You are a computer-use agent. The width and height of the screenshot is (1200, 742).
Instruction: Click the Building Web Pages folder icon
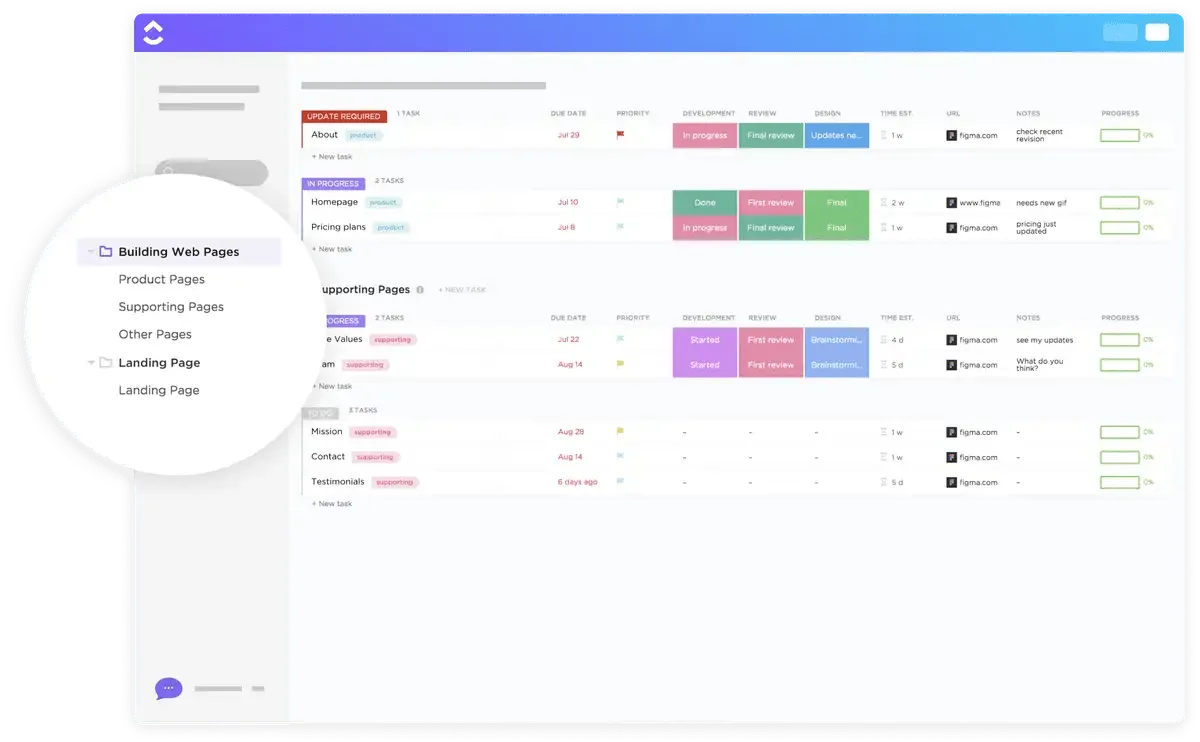click(105, 252)
